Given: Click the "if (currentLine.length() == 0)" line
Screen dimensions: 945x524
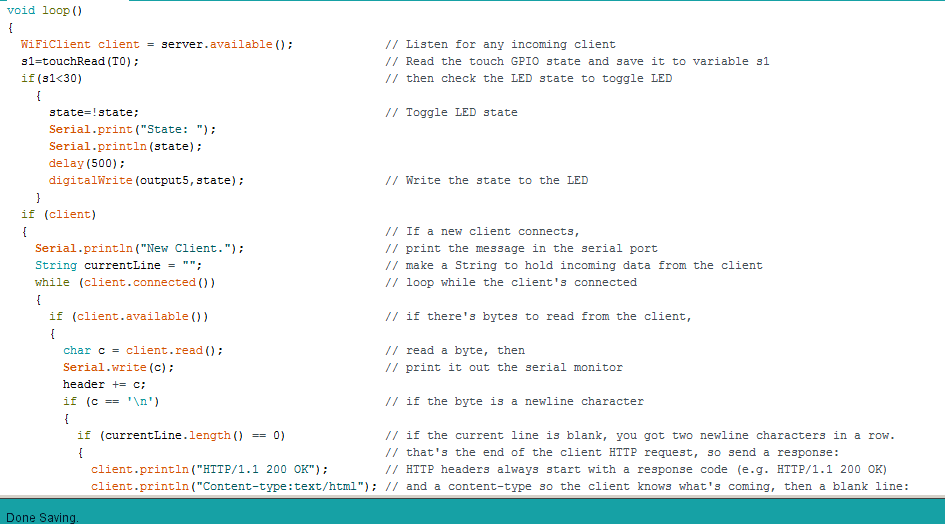Looking at the screenshot, I should tap(181, 435).
